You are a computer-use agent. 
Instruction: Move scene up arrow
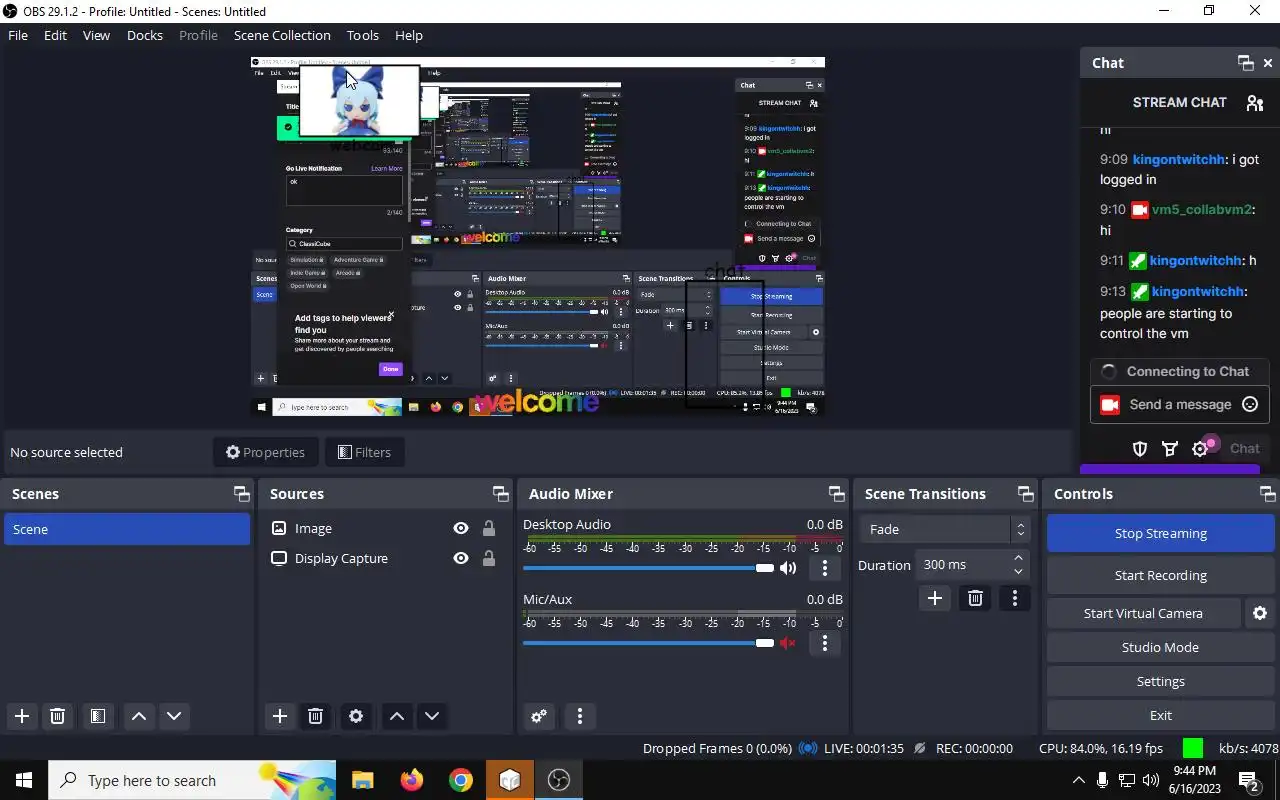(x=139, y=716)
